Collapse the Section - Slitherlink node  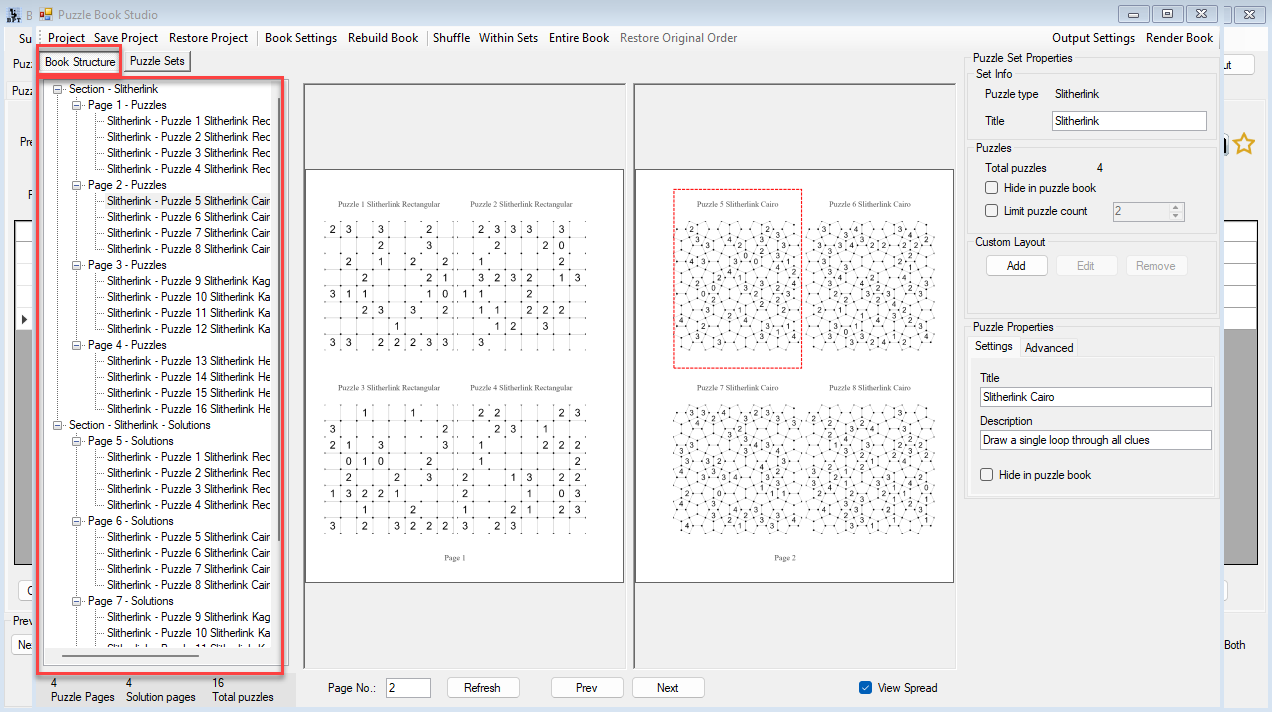point(58,89)
